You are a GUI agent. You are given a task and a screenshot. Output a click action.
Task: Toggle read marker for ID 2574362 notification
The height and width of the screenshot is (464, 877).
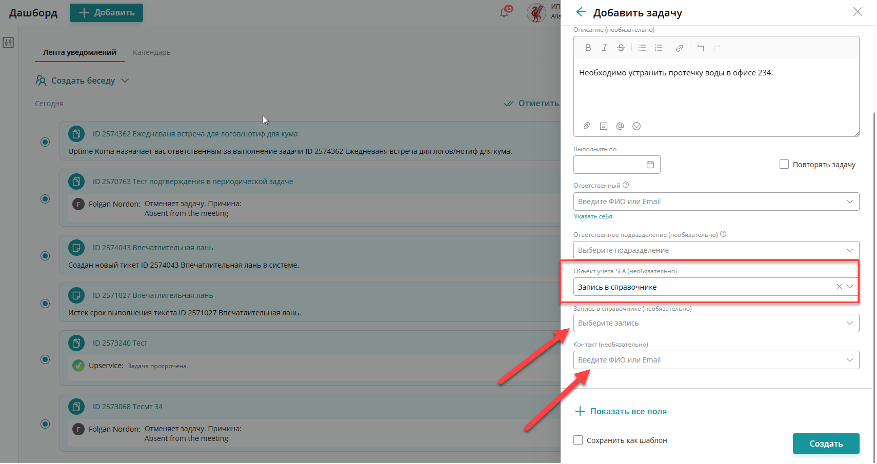[x=45, y=142]
